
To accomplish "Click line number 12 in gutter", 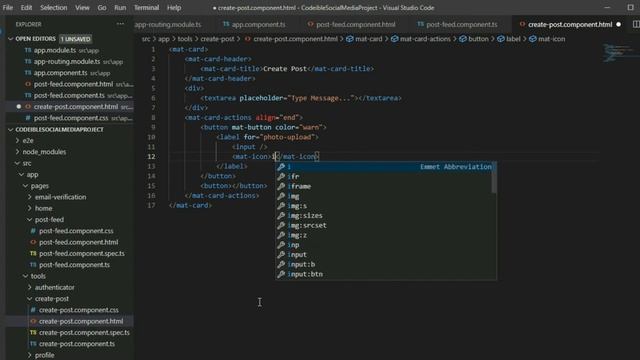I will (x=151, y=157).
